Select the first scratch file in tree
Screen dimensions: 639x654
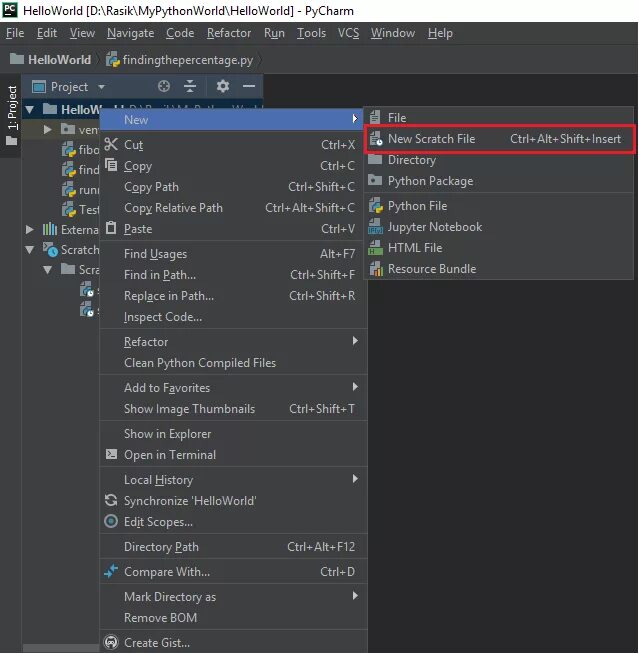[90, 290]
